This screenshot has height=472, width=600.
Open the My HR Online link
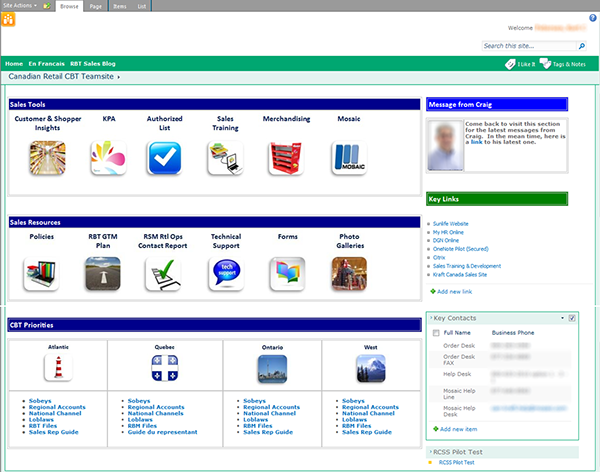(448, 232)
